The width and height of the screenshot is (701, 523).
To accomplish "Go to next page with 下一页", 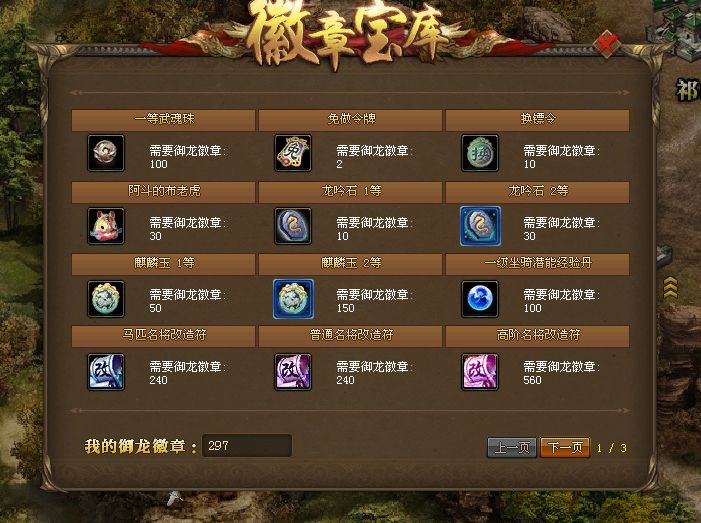I will [x=565, y=447].
